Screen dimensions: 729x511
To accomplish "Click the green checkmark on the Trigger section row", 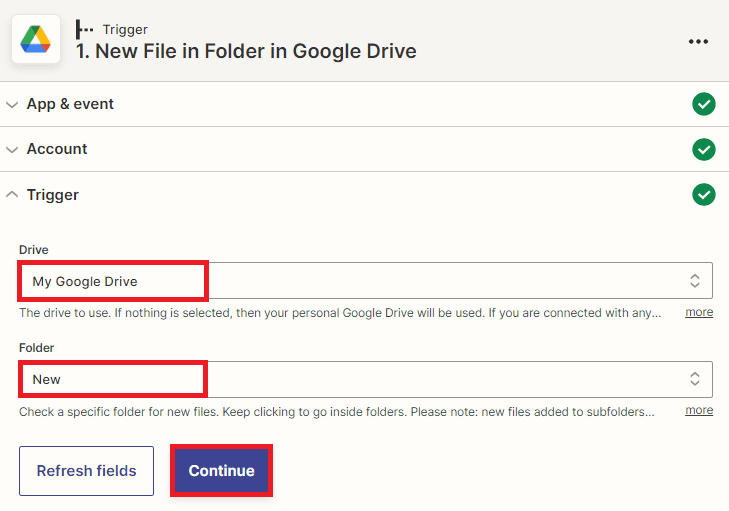I will (x=704, y=194).
